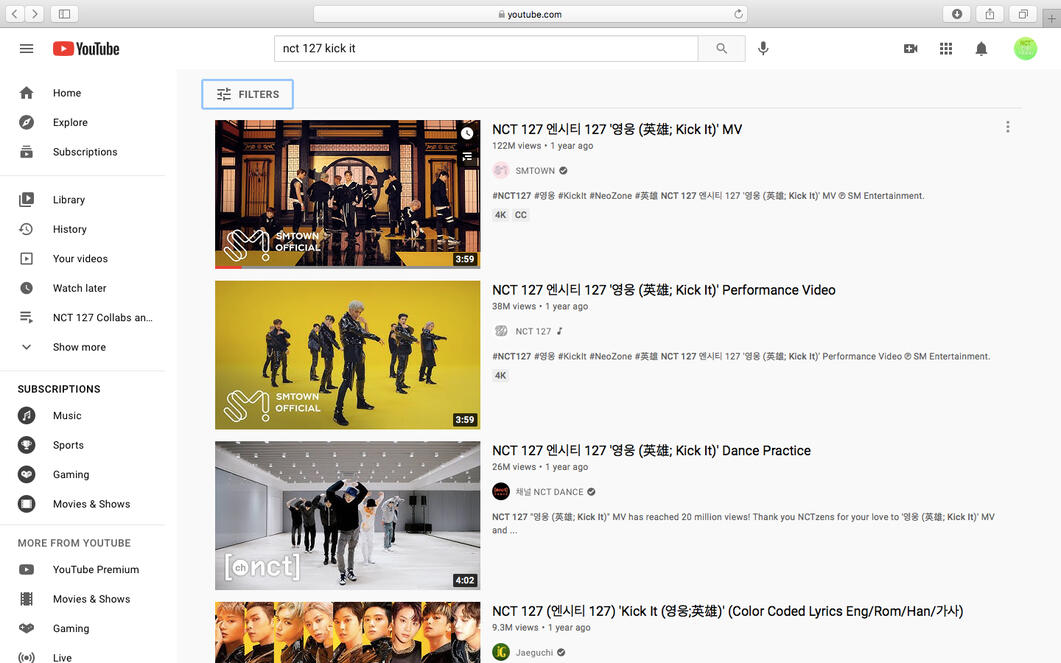Viewport: 1061px width, 663px height.
Task: Click the search magnifier button
Action: coord(721,49)
